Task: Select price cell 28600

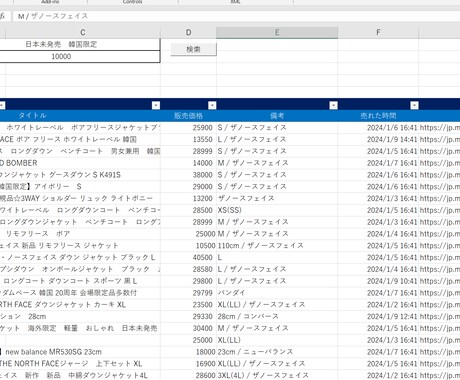Action: pyautogui.click(x=188, y=375)
